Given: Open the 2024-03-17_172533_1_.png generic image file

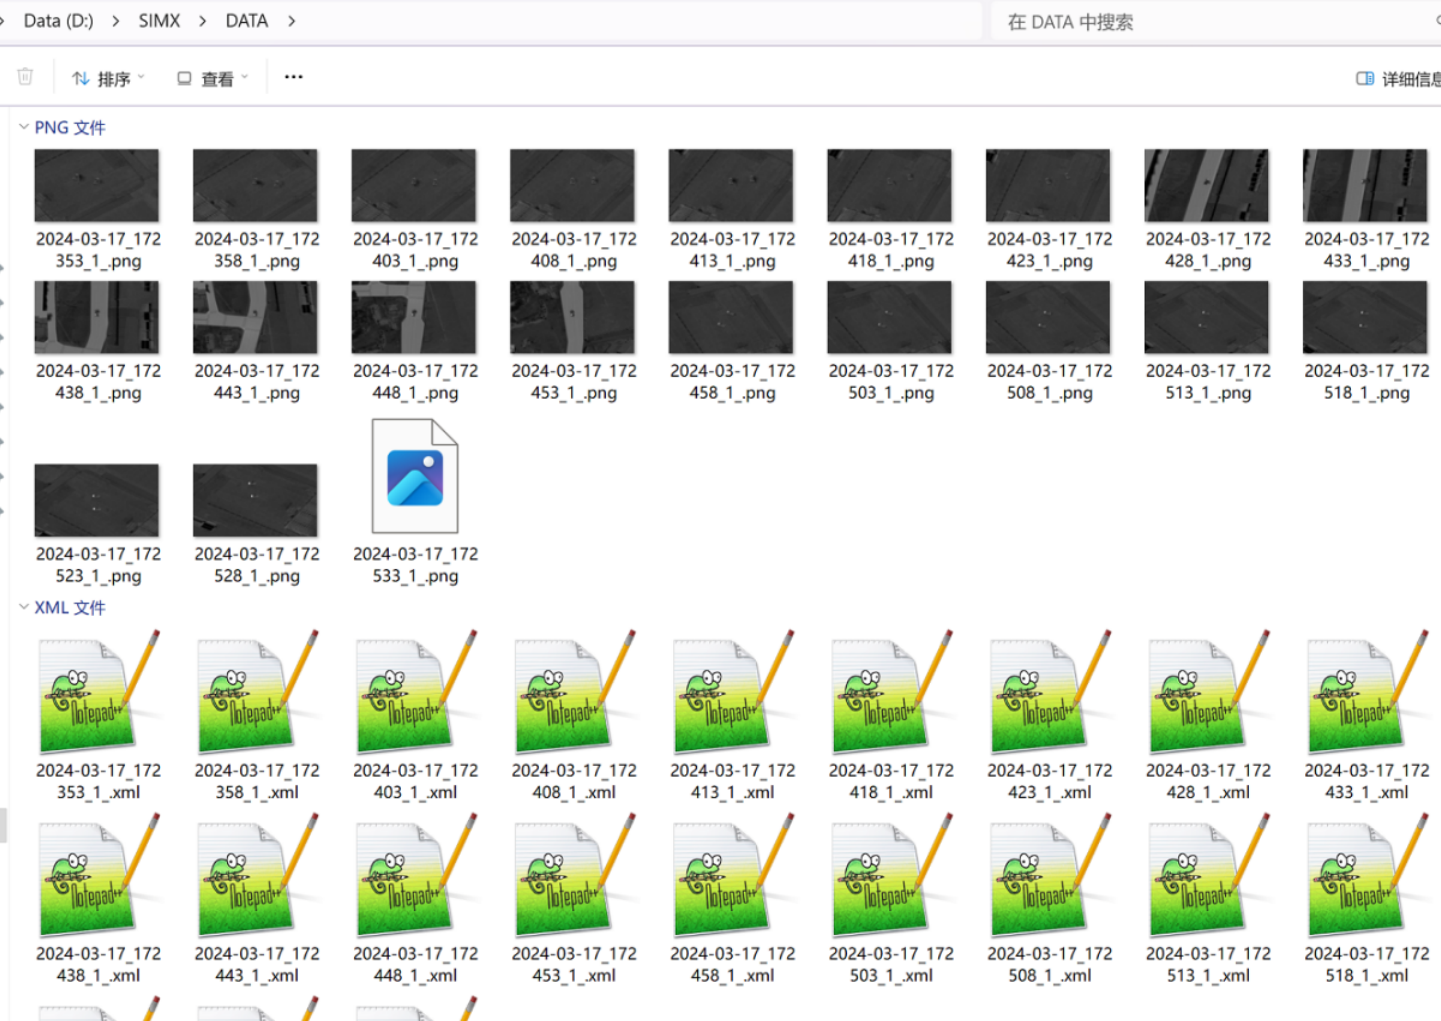Looking at the screenshot, I should (x=415, y=477).
